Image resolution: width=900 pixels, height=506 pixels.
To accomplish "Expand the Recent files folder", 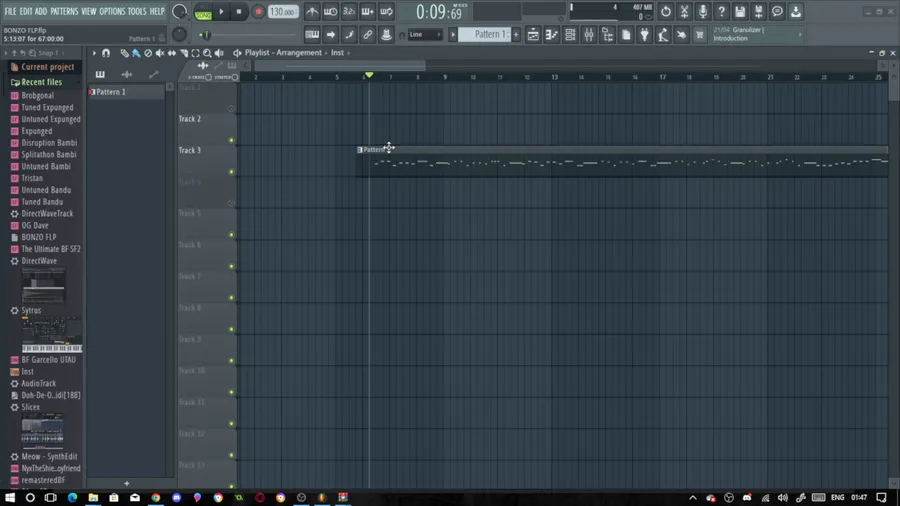I will [x=41, y=82].
